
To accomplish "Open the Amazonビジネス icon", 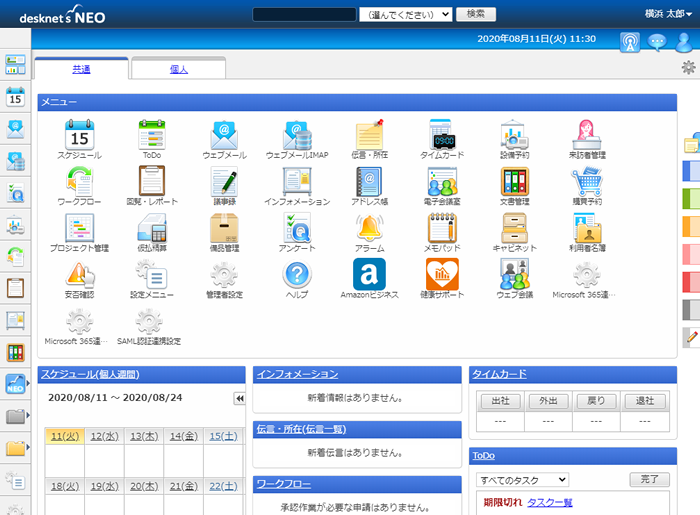I will [x=369, y=274].
